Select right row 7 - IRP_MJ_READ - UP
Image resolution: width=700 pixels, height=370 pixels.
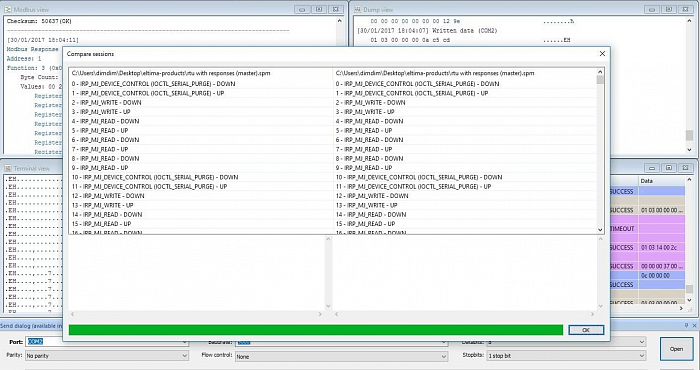point(464,149)
